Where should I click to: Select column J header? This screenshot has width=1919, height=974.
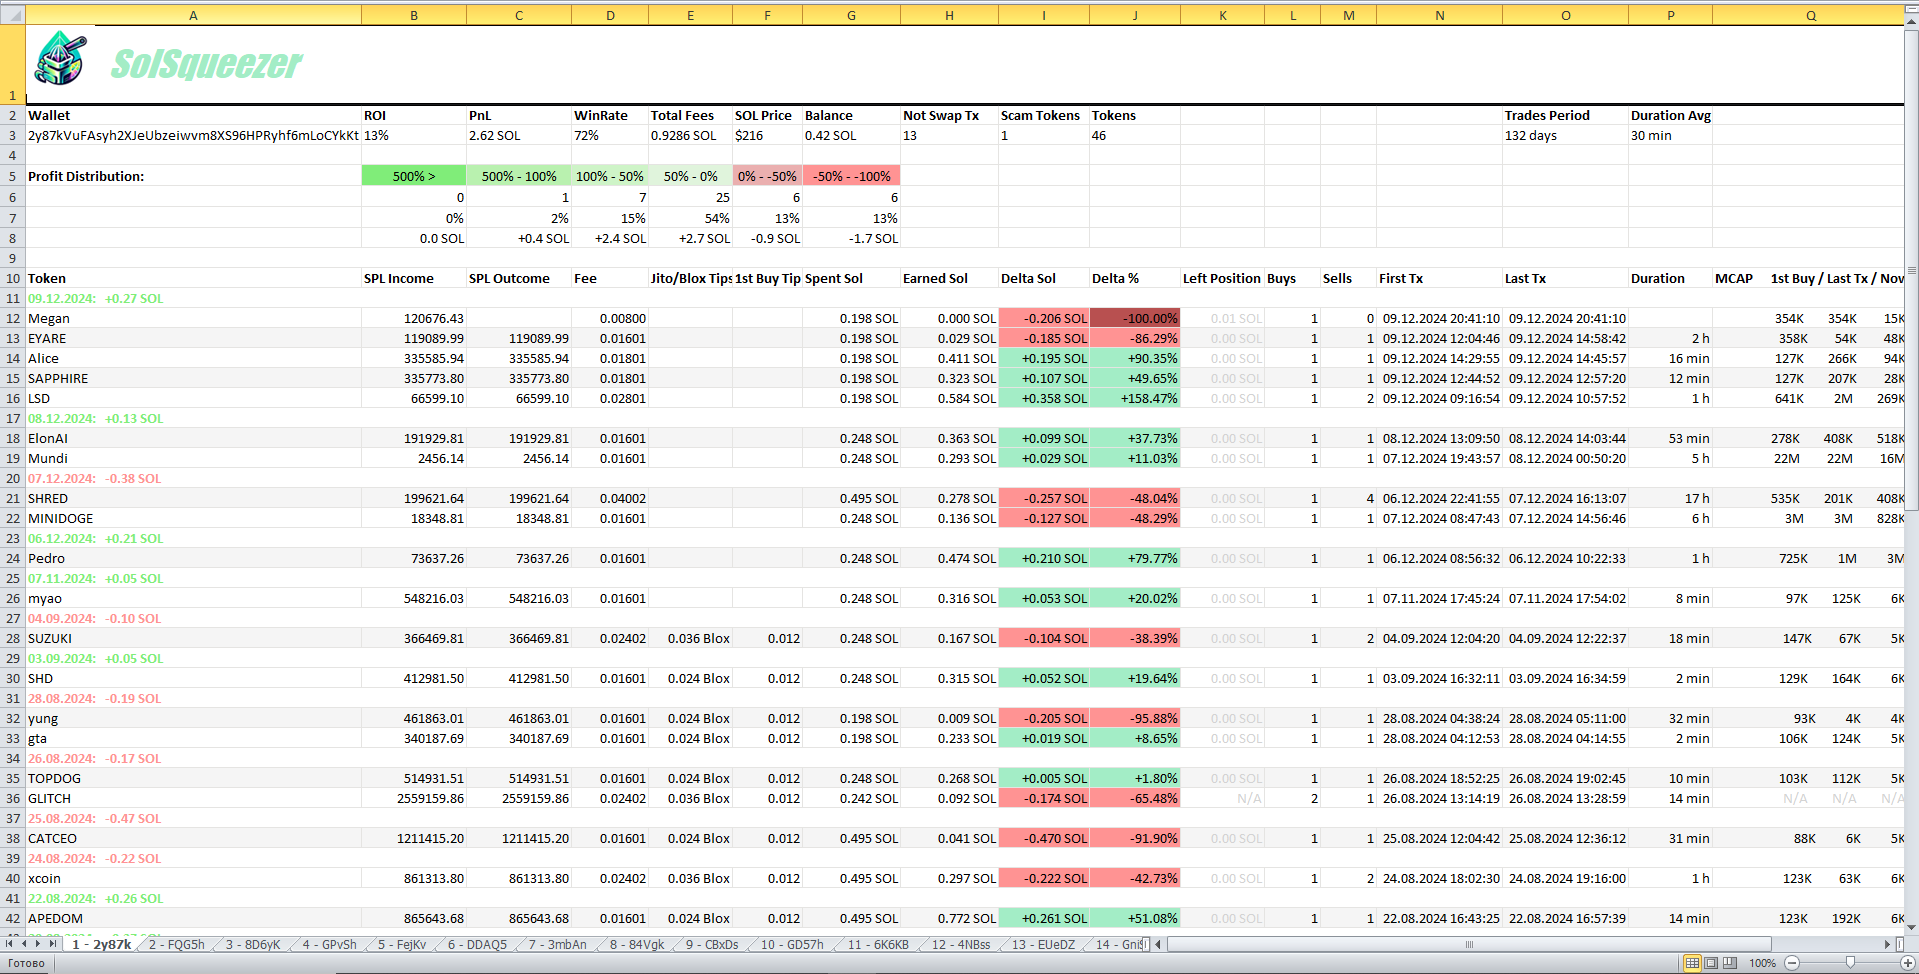pos(1135,15)
